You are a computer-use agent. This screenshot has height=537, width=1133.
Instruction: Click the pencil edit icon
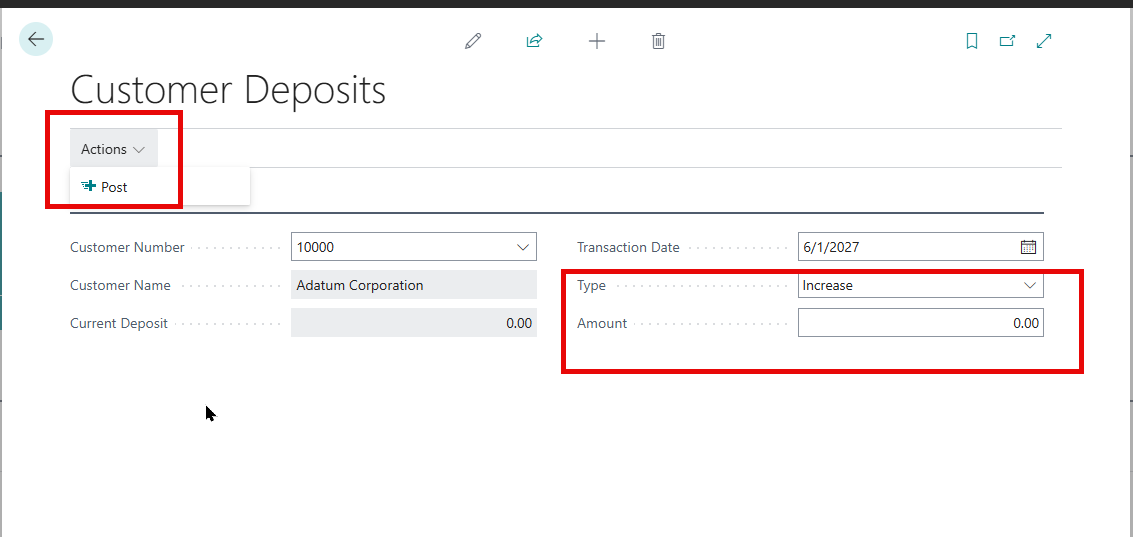pyautogui.click(x=473, y=41)
